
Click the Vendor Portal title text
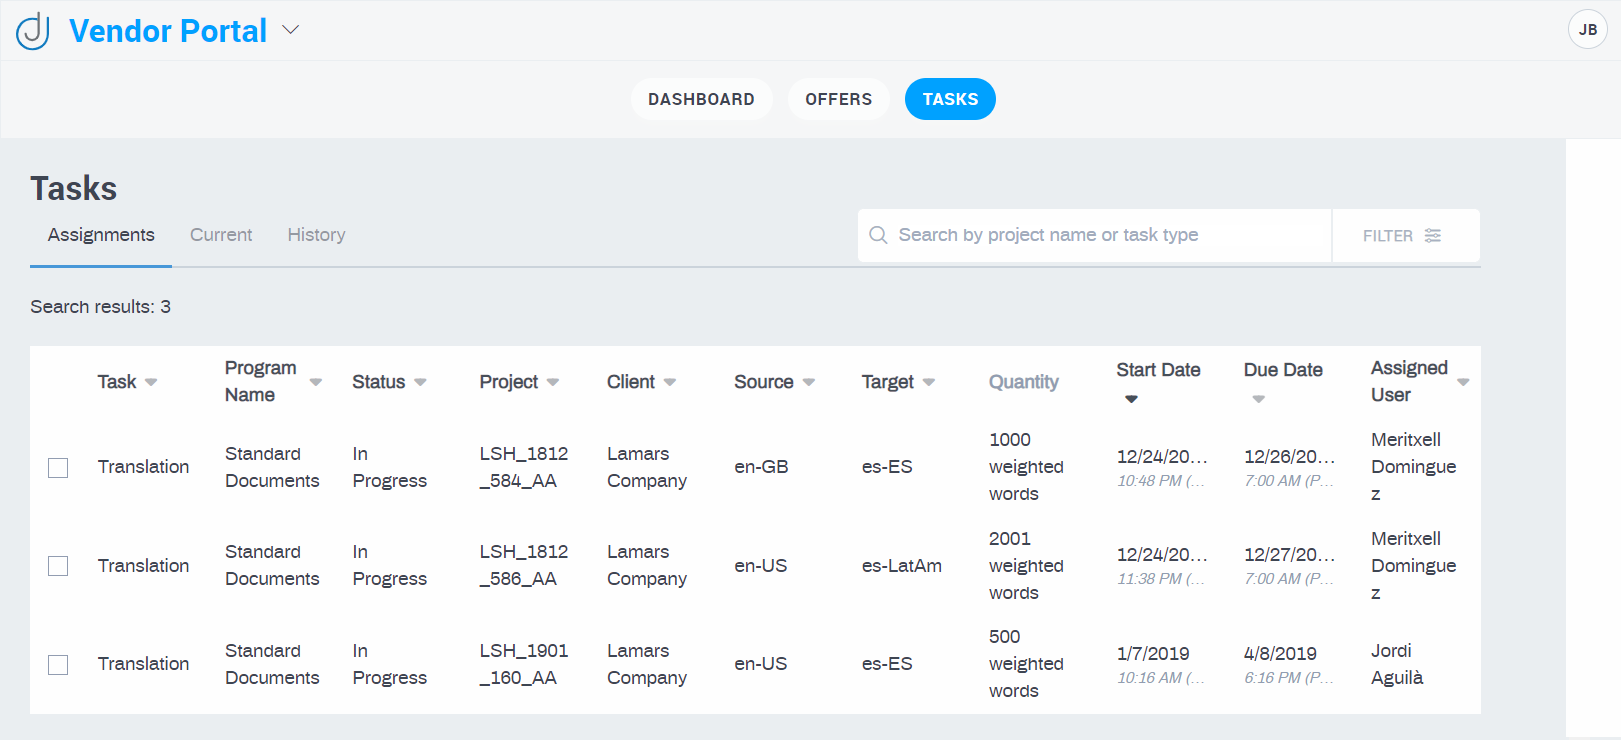pos(168,31)
